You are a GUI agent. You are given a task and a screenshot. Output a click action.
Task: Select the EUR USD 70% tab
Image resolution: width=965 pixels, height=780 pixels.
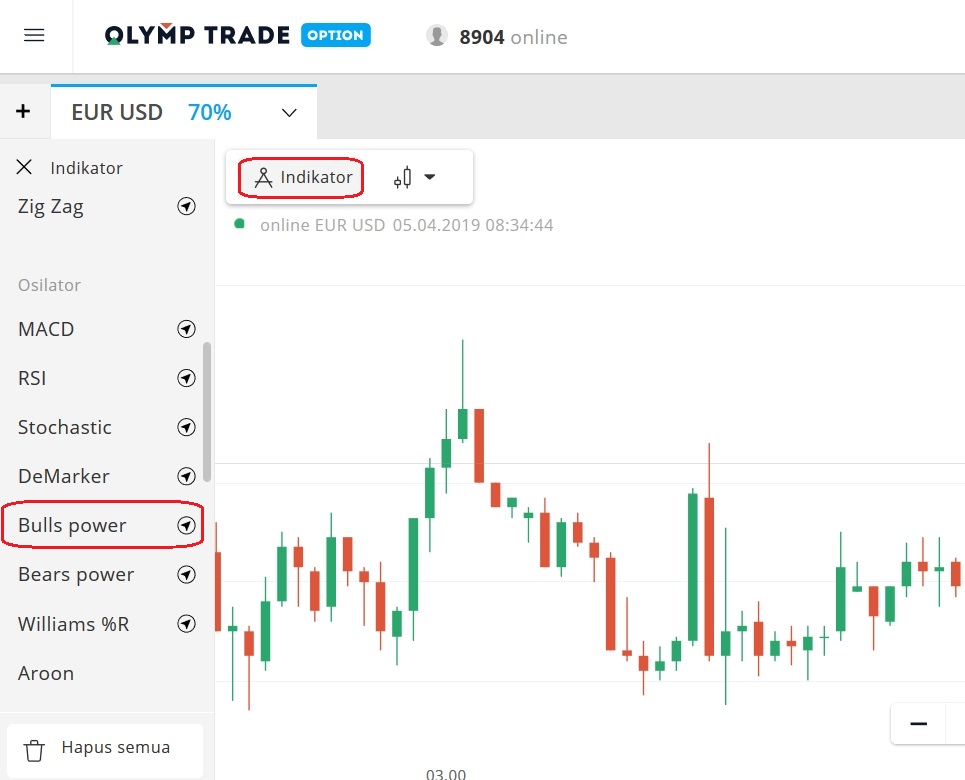pos(150,112)
